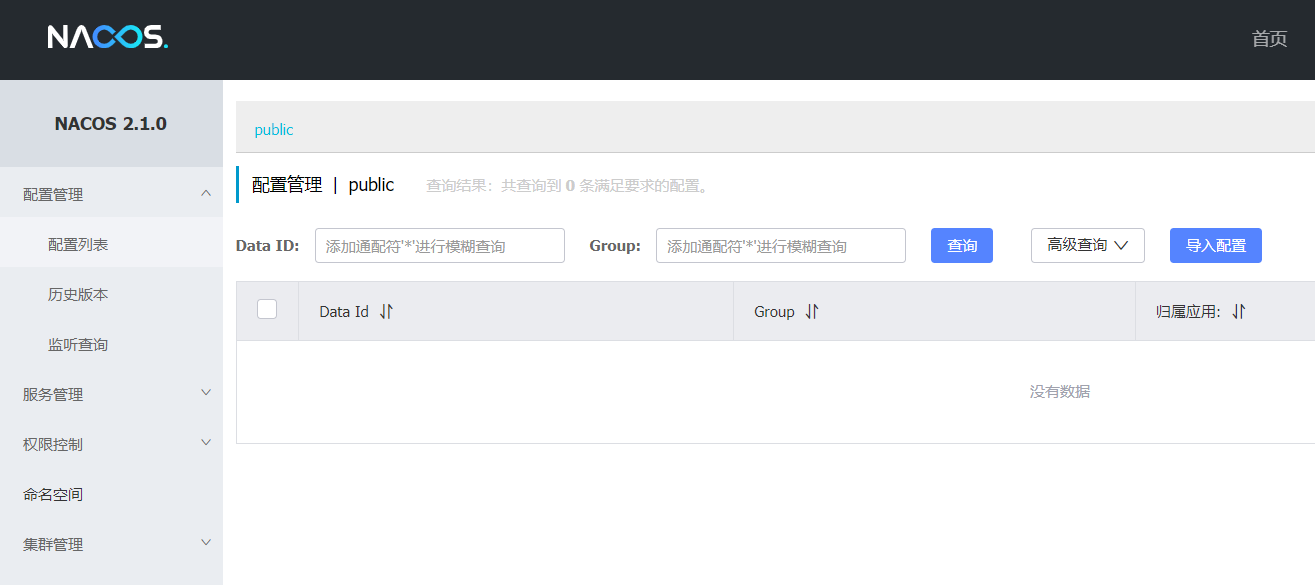
Task: Open 命名空间 in the sidebar
Action: [52, 493]
